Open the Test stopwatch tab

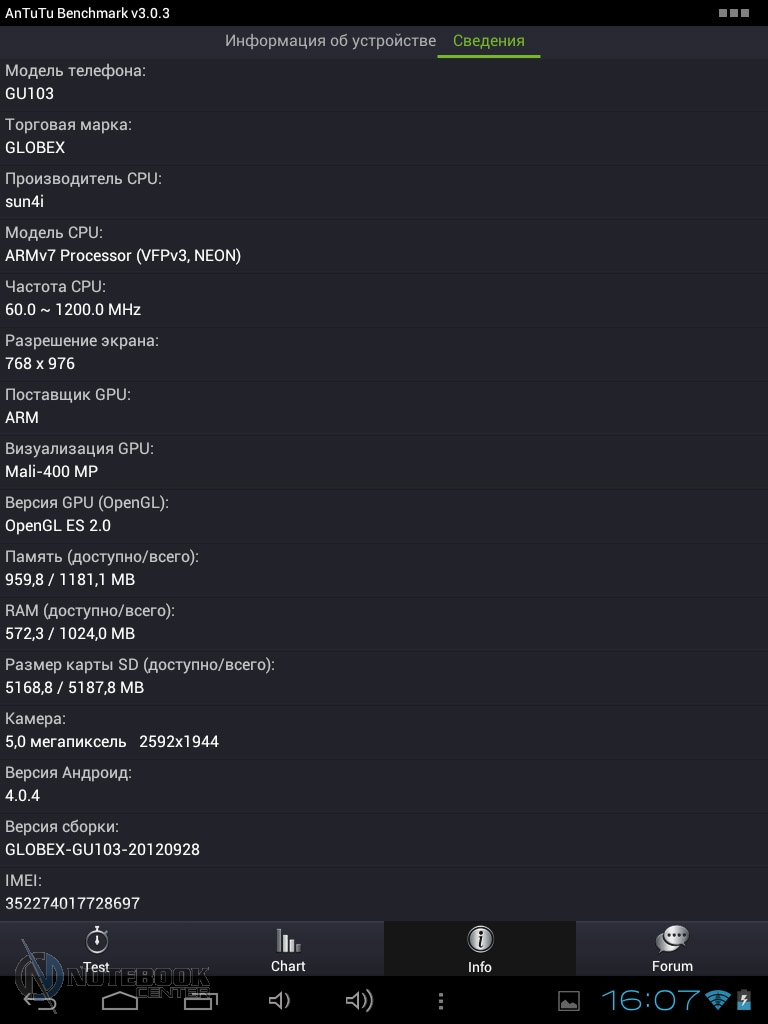point(96,948)
